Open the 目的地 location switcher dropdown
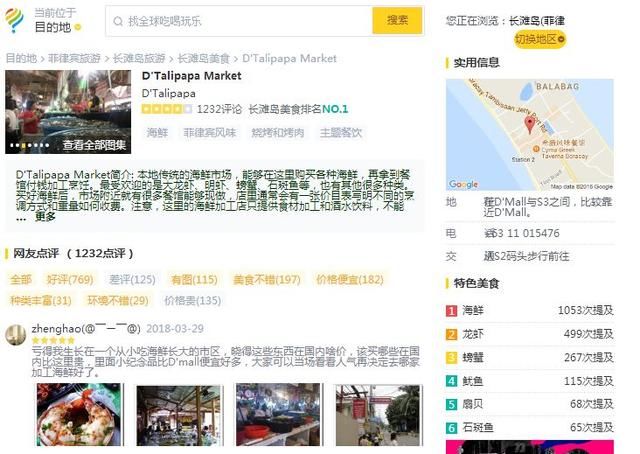This screenshot has width=640, height=454. (x=58, y=27)
